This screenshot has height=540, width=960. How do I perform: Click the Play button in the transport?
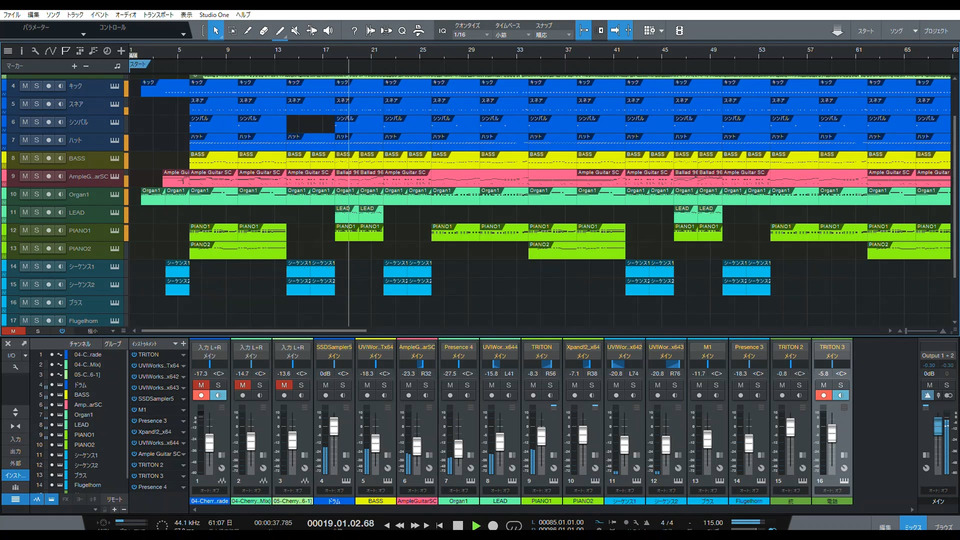click(476, 525)
